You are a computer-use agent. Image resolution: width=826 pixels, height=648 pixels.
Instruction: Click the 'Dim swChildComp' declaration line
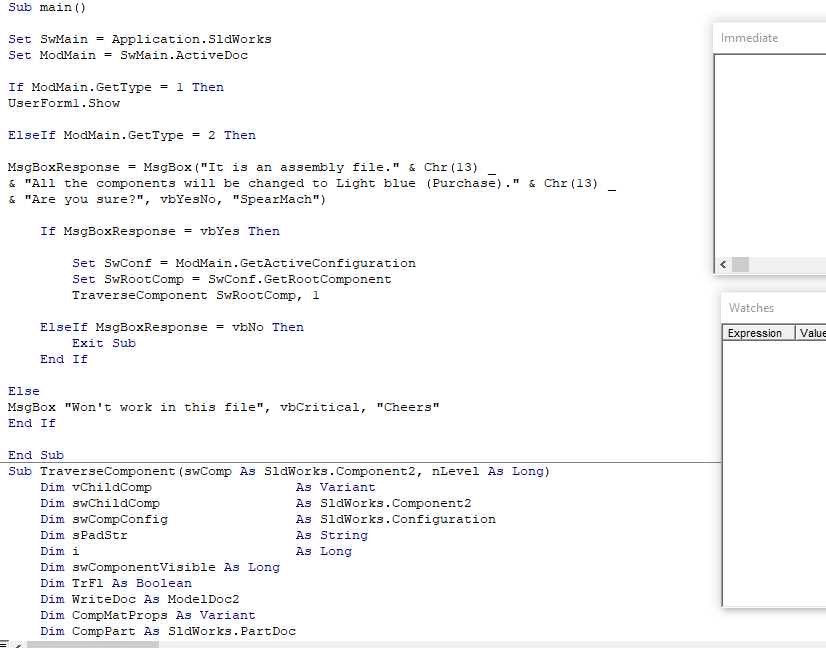(256, 503)
